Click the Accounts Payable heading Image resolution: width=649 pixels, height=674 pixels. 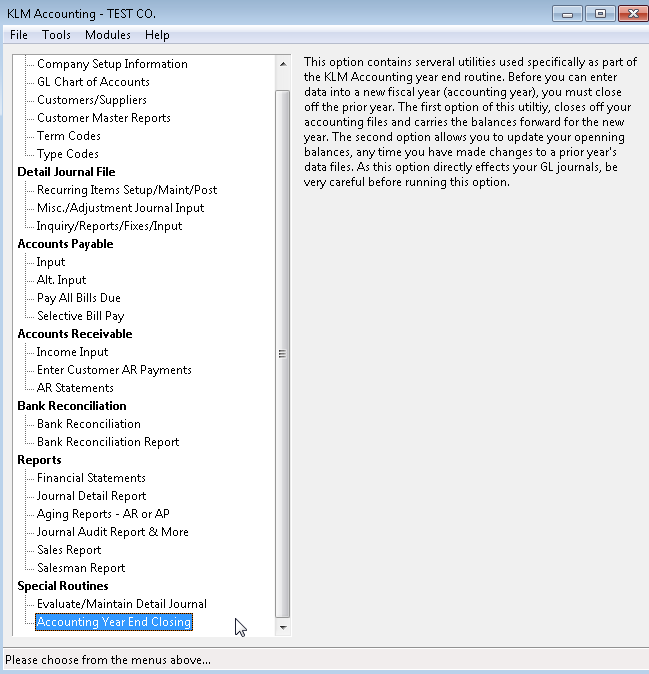[x=65, y=244]
